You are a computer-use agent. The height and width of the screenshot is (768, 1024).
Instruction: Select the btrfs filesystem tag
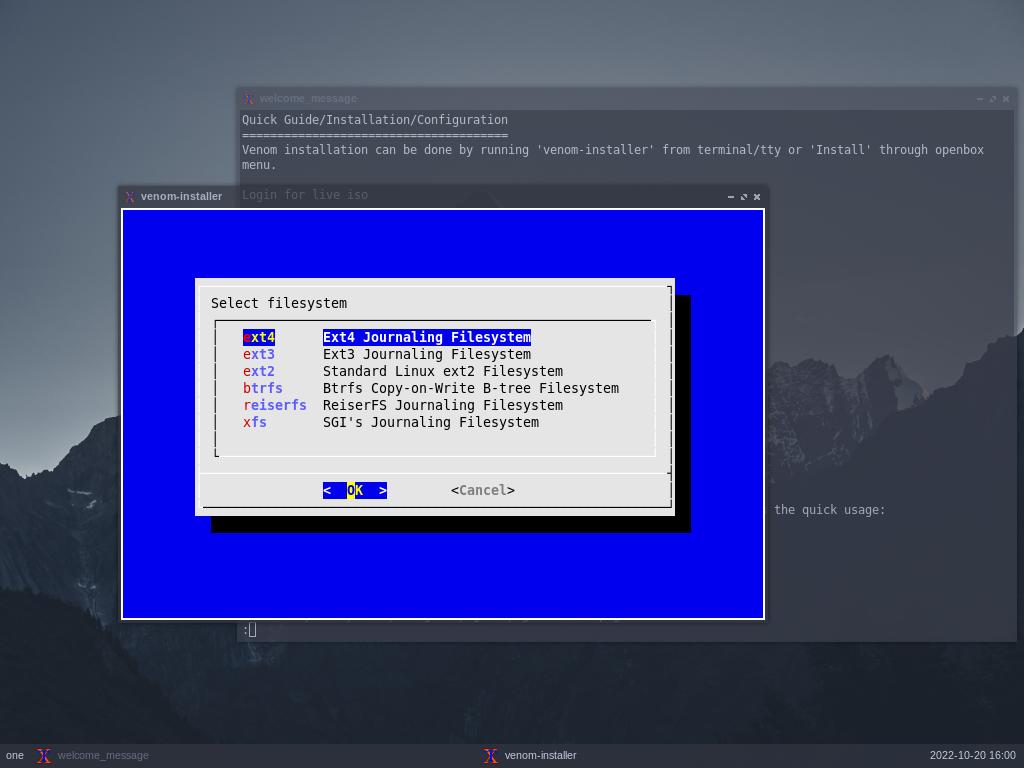click(263, 388)
